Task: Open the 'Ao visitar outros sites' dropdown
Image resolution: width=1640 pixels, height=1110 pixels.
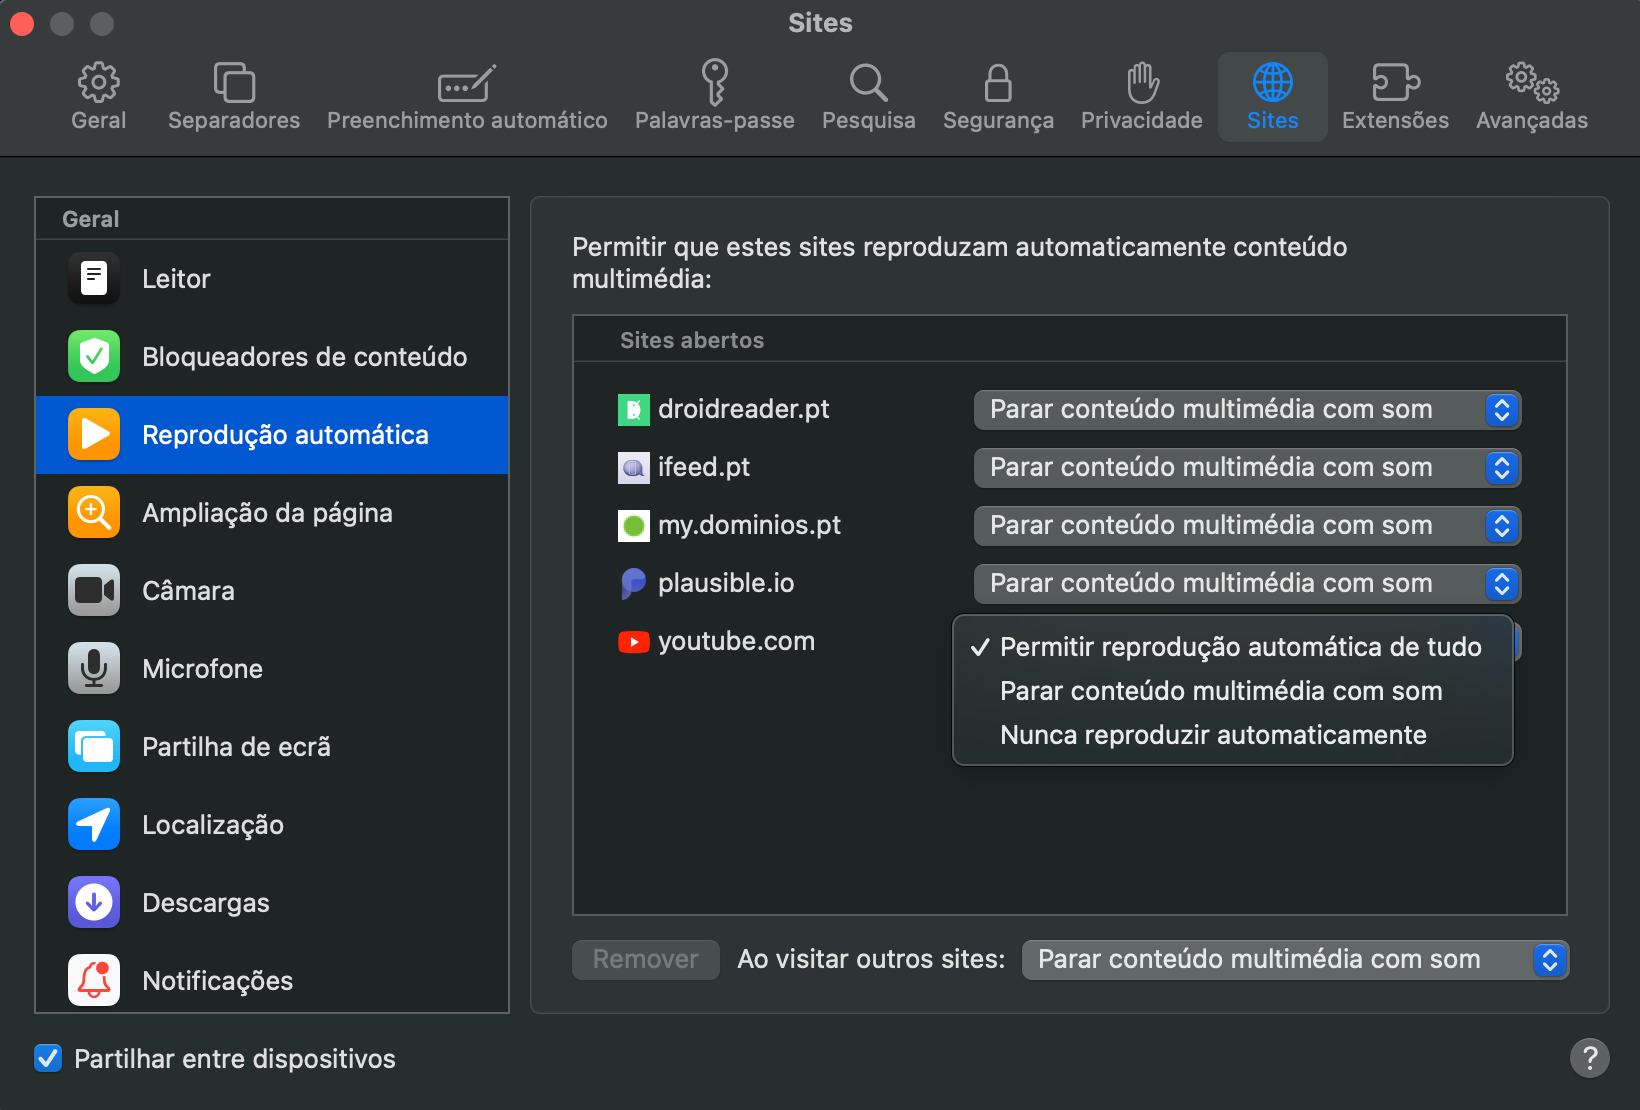Action: (1294, 960)
